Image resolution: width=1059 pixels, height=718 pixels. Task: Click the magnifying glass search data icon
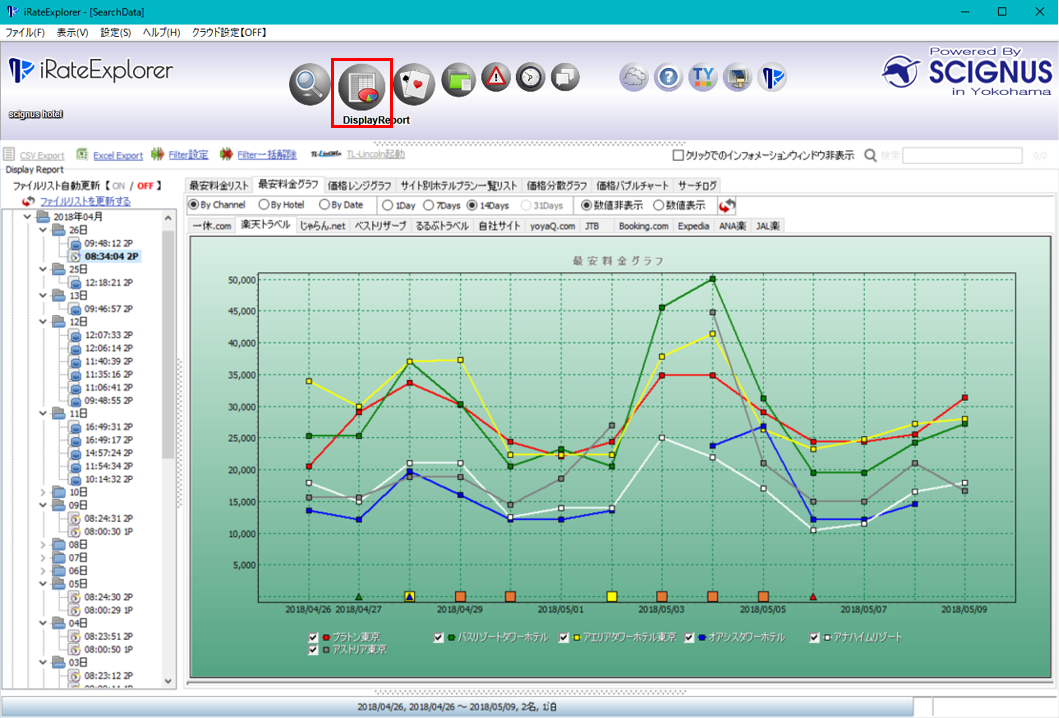[x=309, y=84]
